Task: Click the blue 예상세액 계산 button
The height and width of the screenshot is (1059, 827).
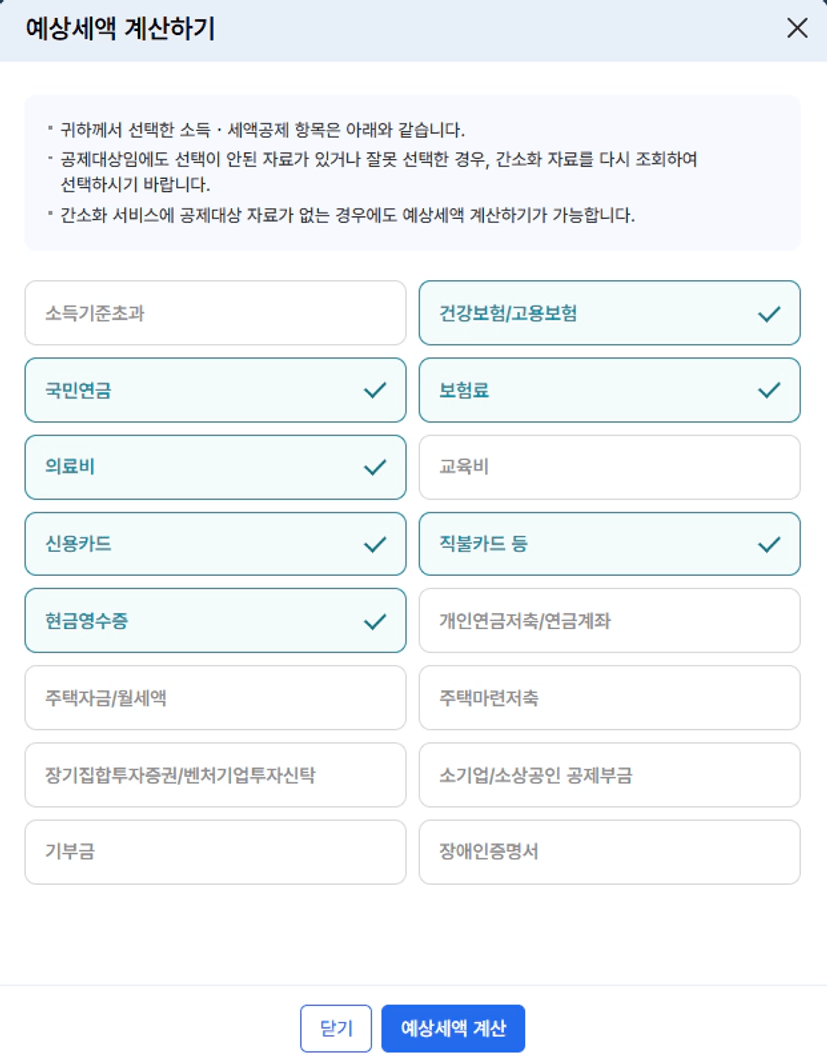Action: (453, 1029)
